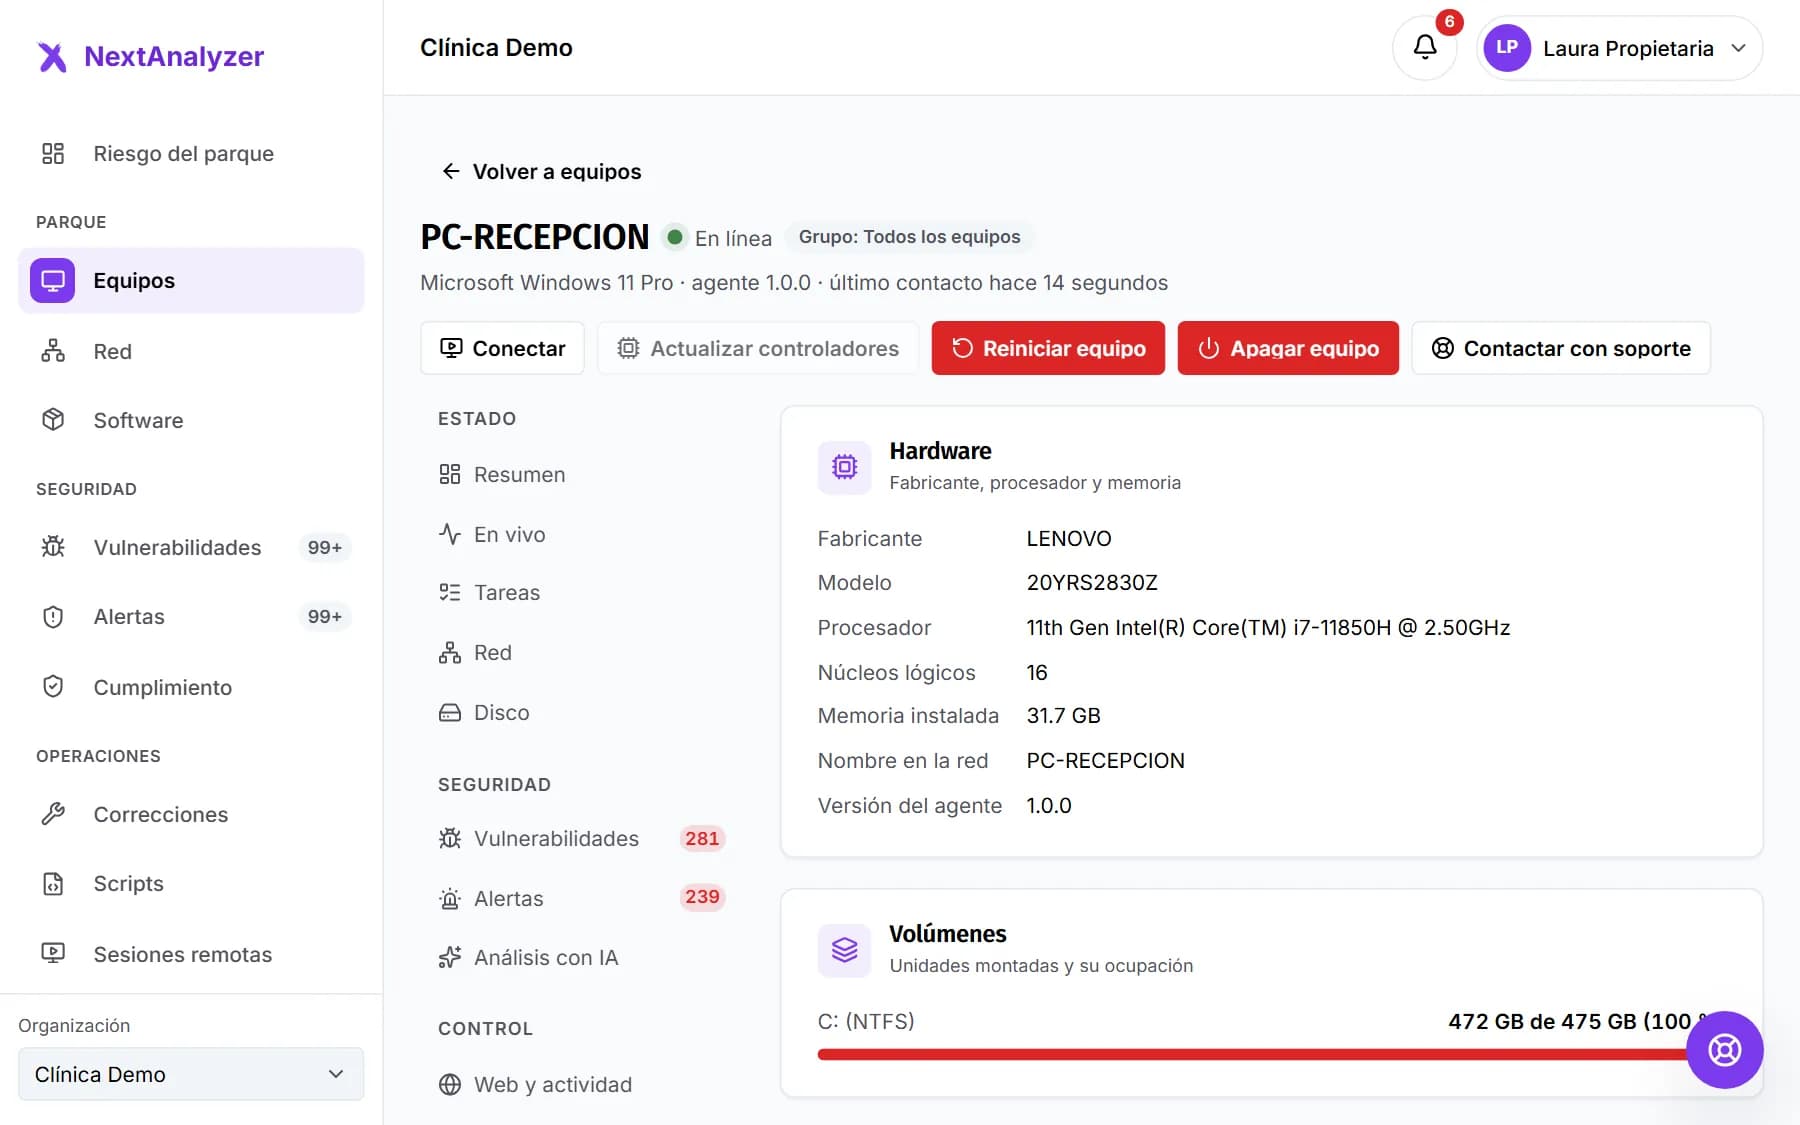Open Alertas in the main sidebar

point(191,616)
